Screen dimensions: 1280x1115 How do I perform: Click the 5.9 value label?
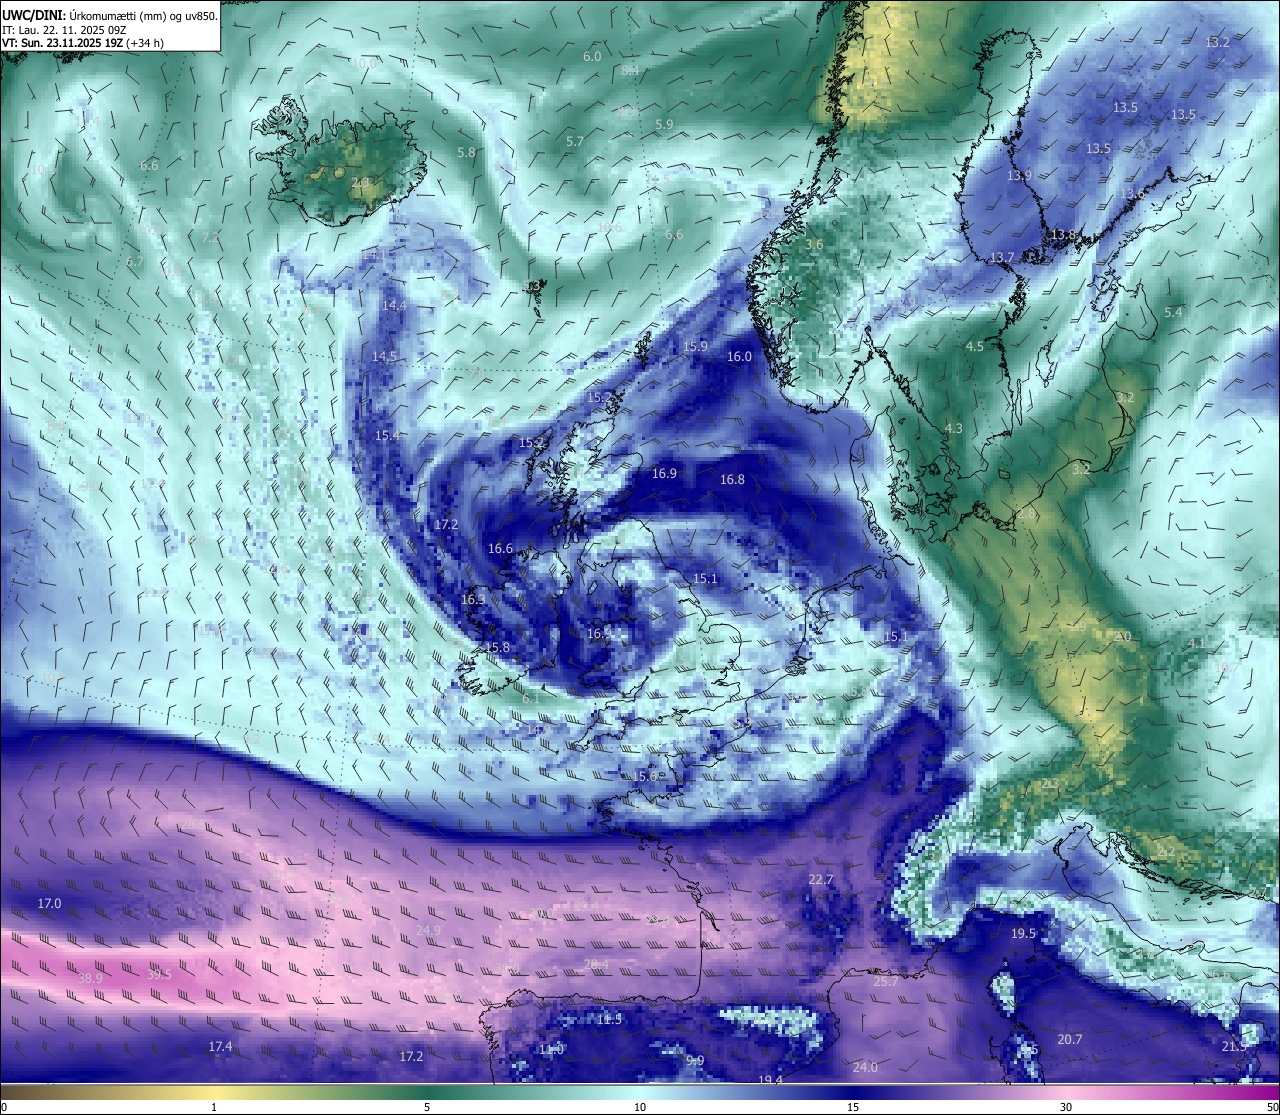(x=664, y=124)
